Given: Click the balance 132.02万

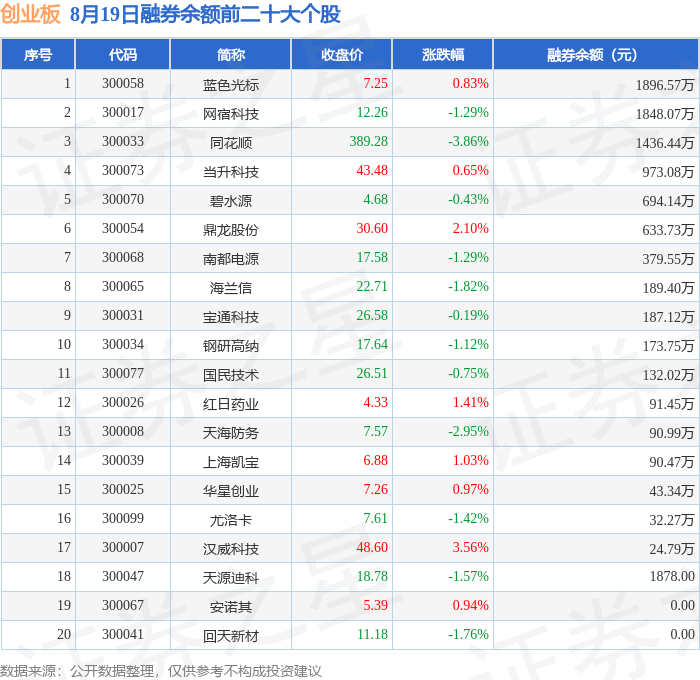Looking at the screenshot, I should 668,375.
